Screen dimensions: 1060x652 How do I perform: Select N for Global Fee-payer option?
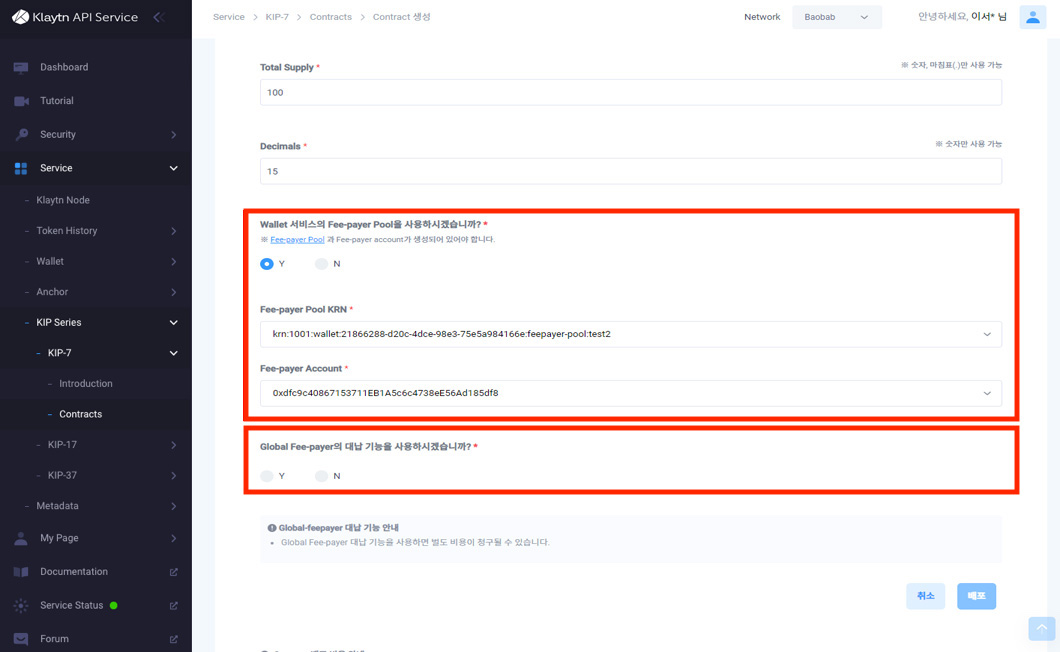(x=321, y=476)
